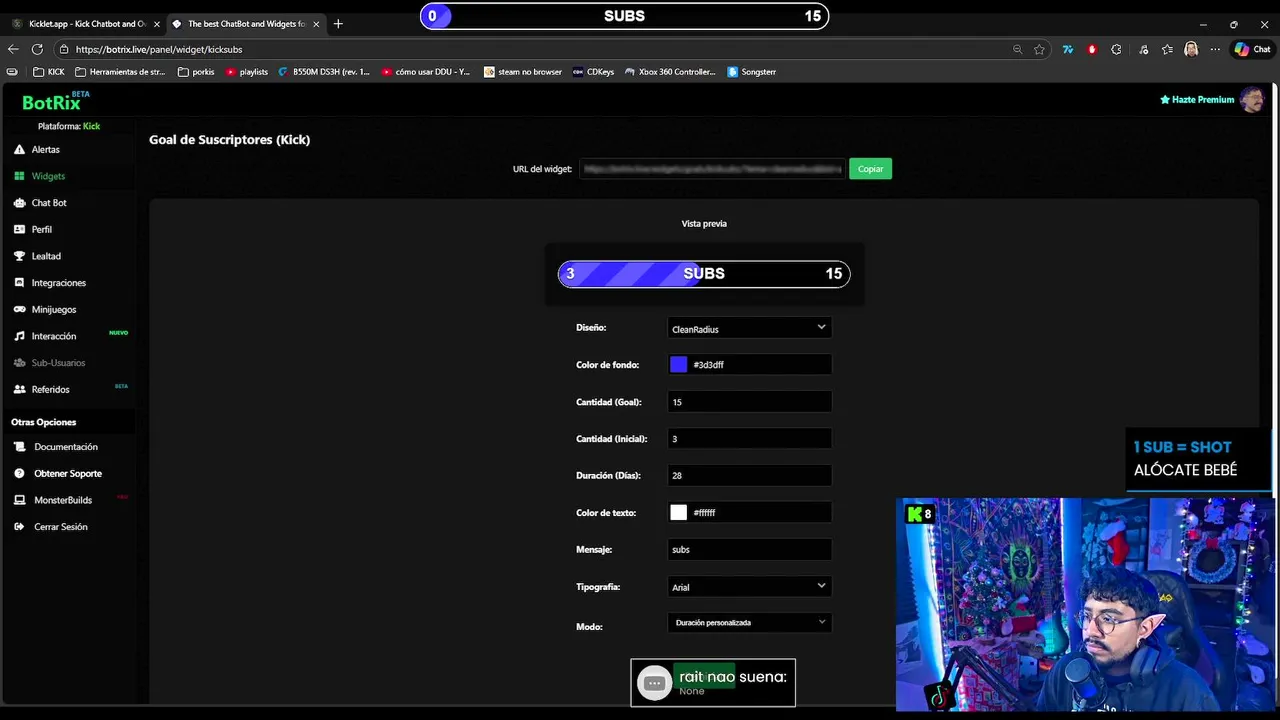1280x720 pixels.
Task: Click the Cantidad (Inicial) field with 3
Action: coord(749,439)
